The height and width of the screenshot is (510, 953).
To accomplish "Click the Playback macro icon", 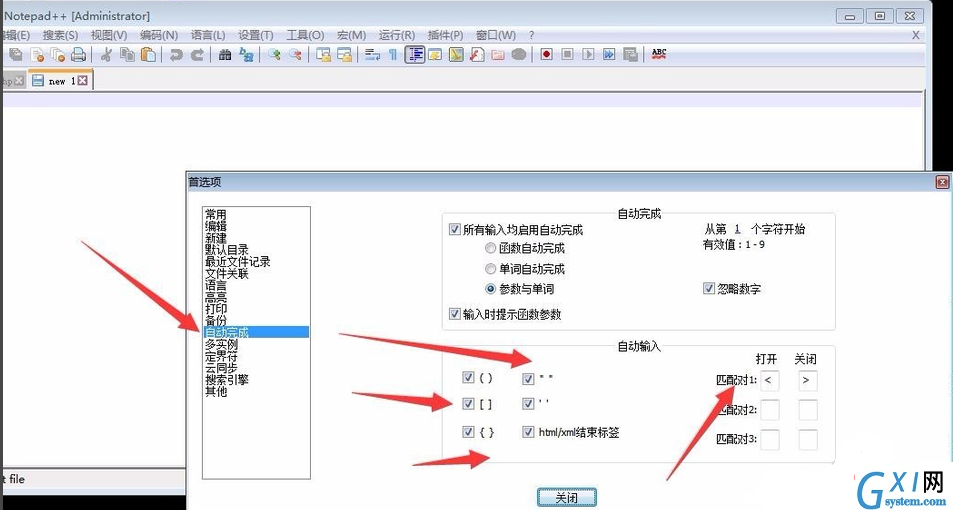I will pyautogui.click(x=588, y=55).
